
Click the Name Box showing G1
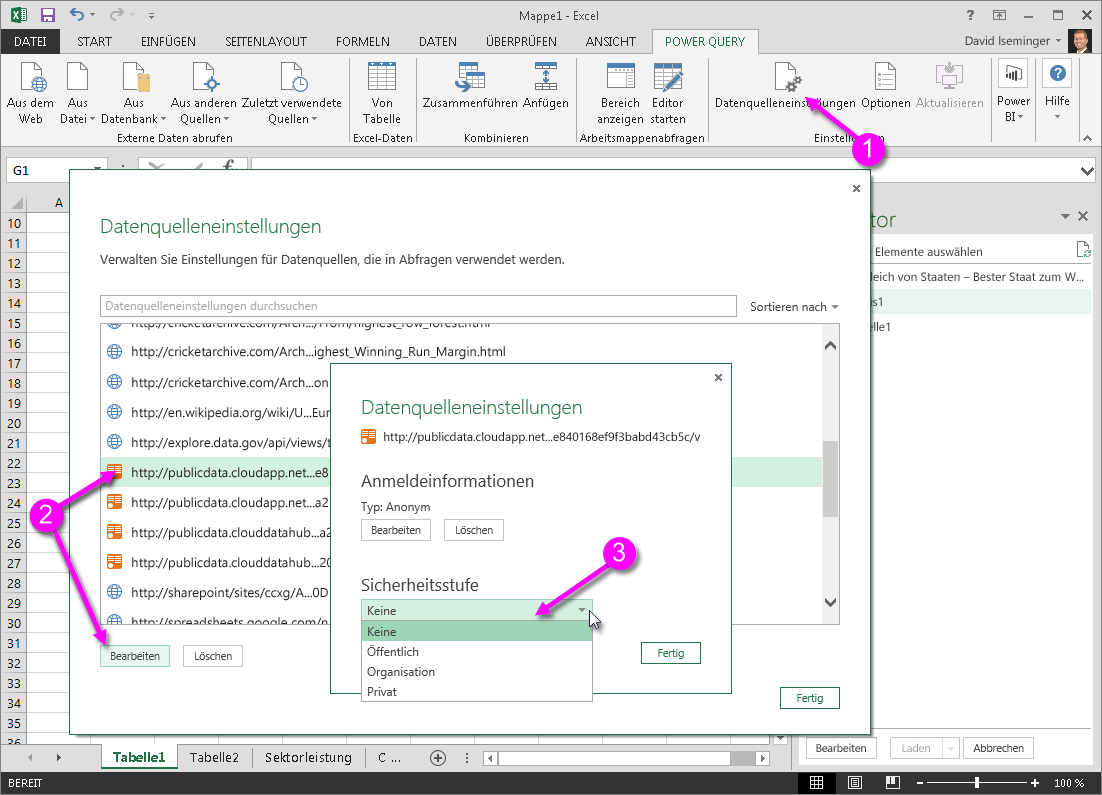tap(55, 170)
